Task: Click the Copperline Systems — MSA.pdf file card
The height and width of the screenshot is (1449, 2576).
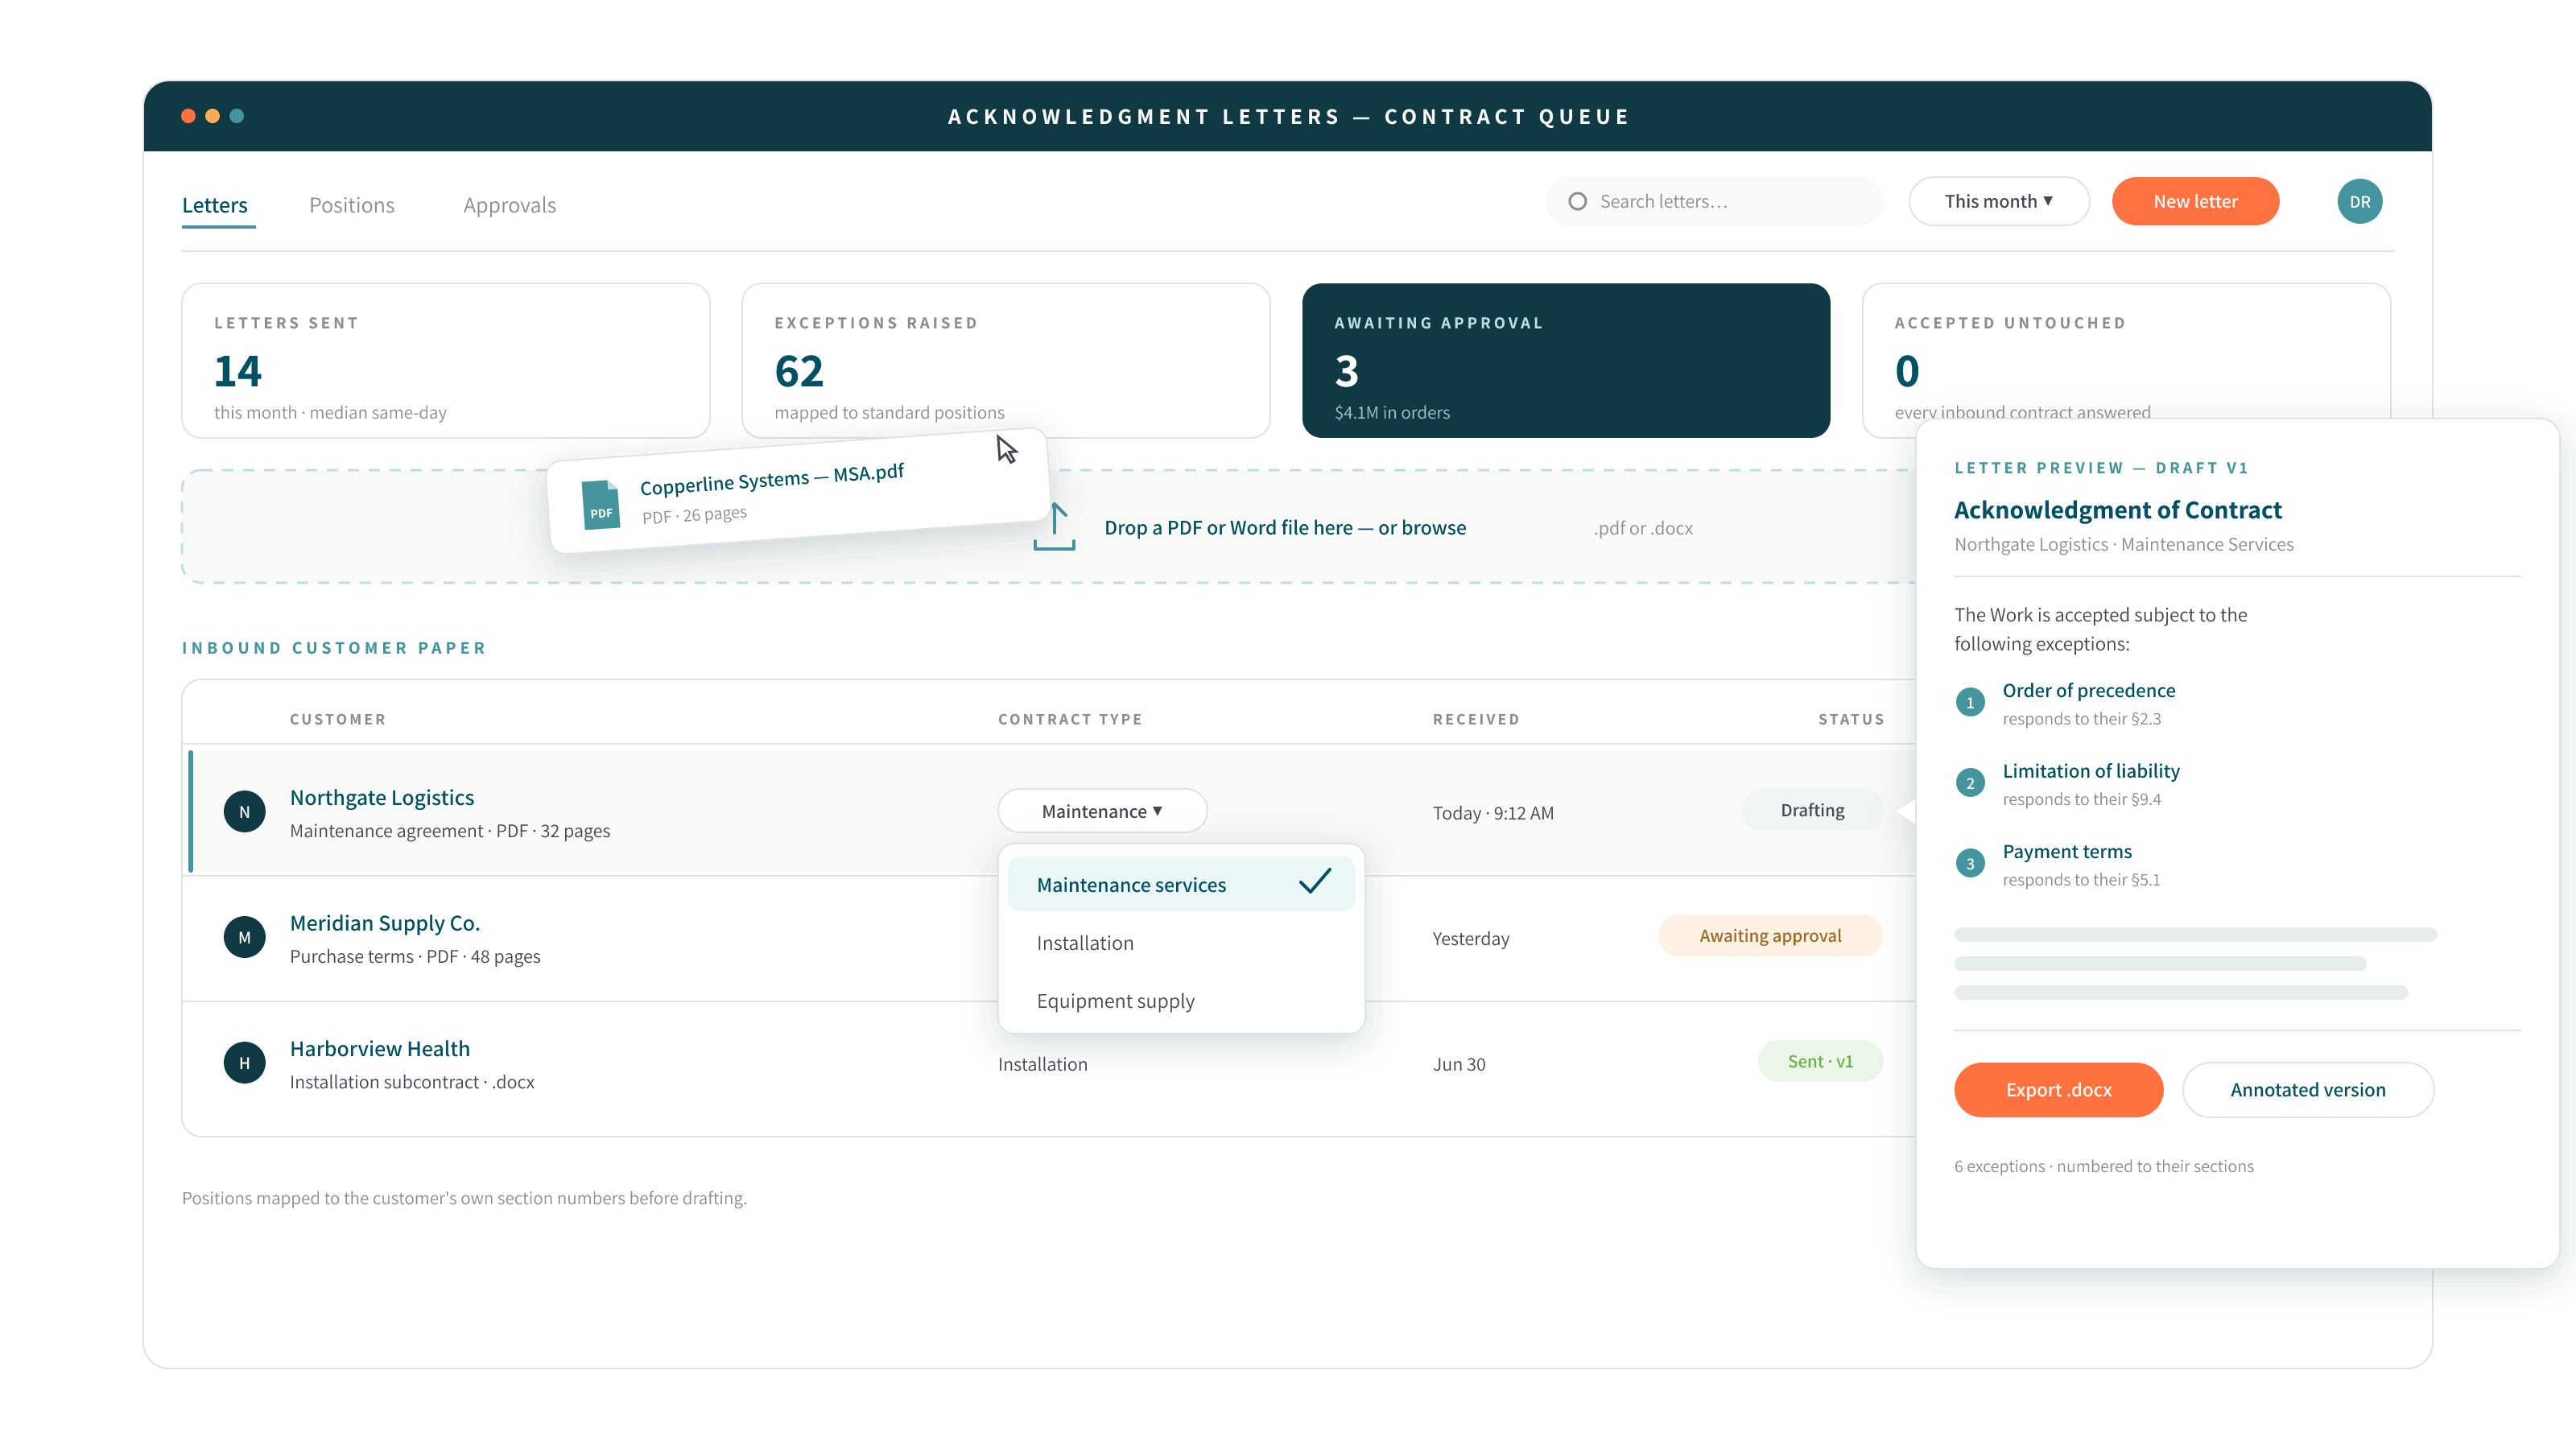Action: (798, 492)
